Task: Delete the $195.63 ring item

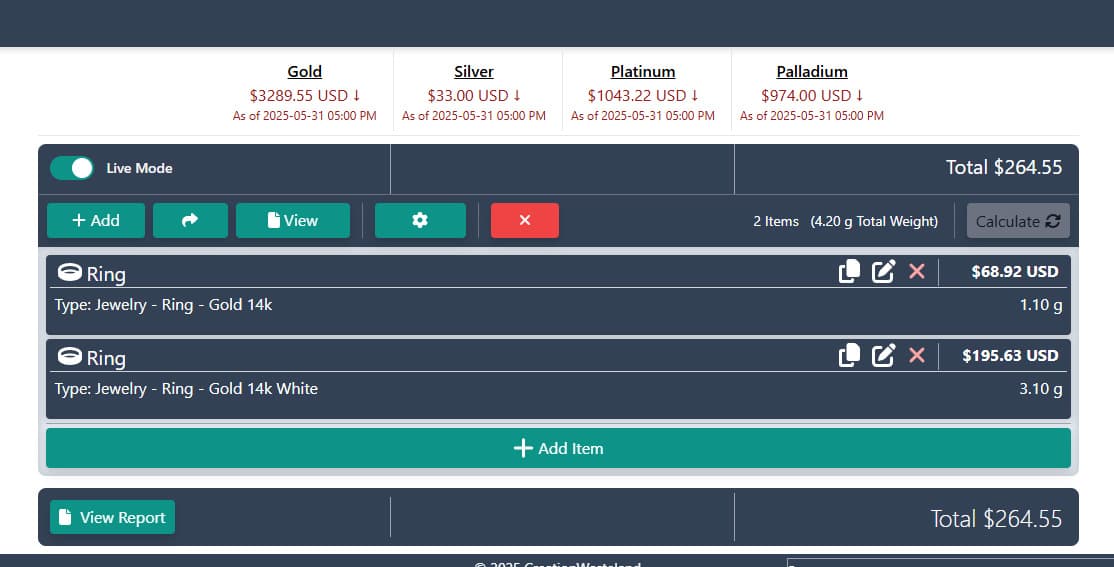Action: [x=916, y=355]
